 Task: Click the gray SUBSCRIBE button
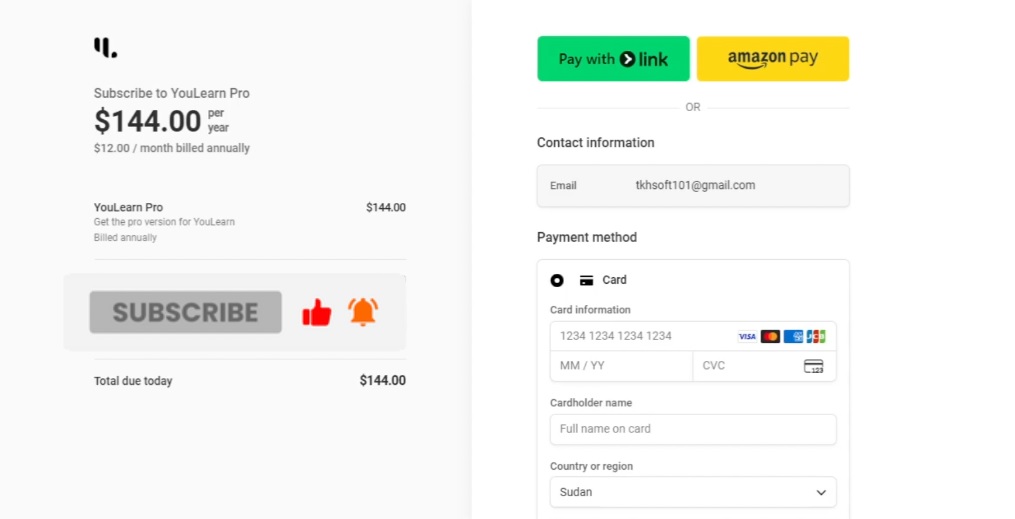(x=186, y=312)
